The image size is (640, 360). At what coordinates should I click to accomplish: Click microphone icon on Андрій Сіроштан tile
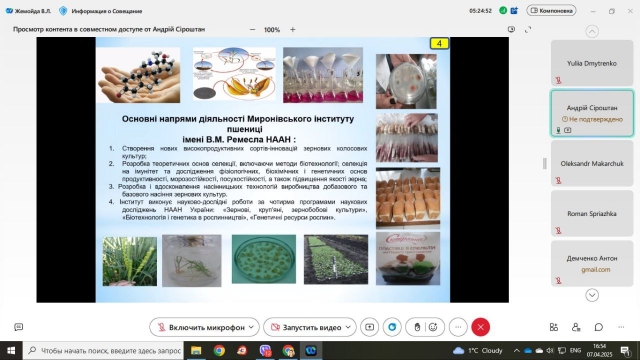pyautogui.click(x=558, y=130)
